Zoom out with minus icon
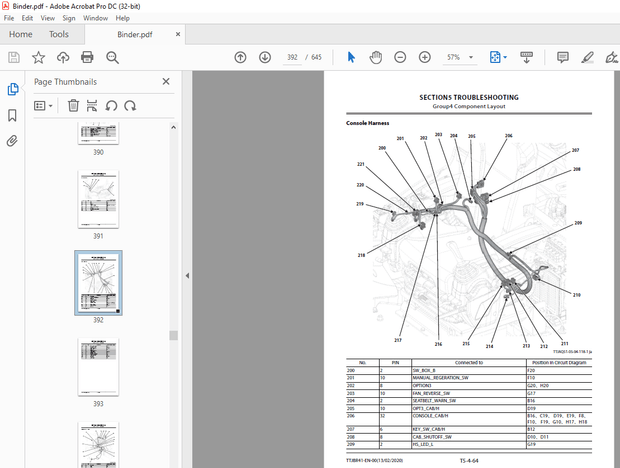Viewport: 620px width, 468px height. (x=400, y=58)
